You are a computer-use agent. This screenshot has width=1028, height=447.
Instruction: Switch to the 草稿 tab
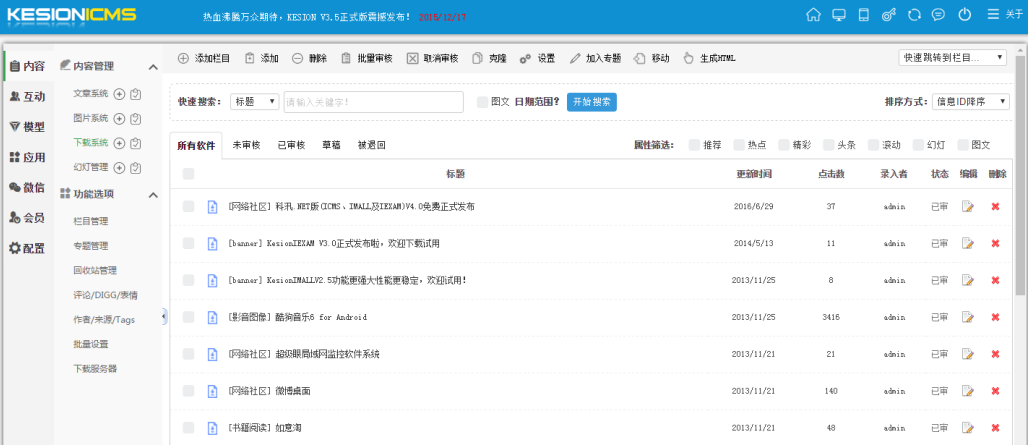330,145
